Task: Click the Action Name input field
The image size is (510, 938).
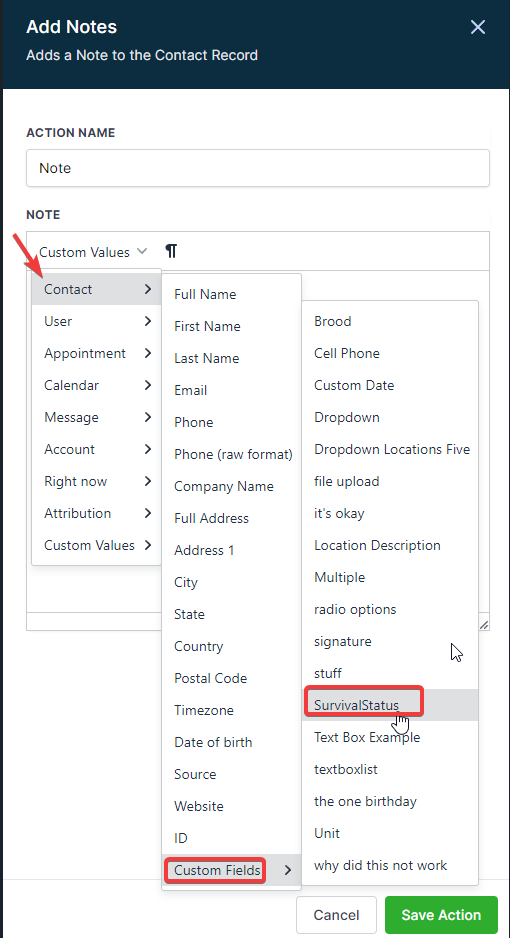Action: [258, 168]
